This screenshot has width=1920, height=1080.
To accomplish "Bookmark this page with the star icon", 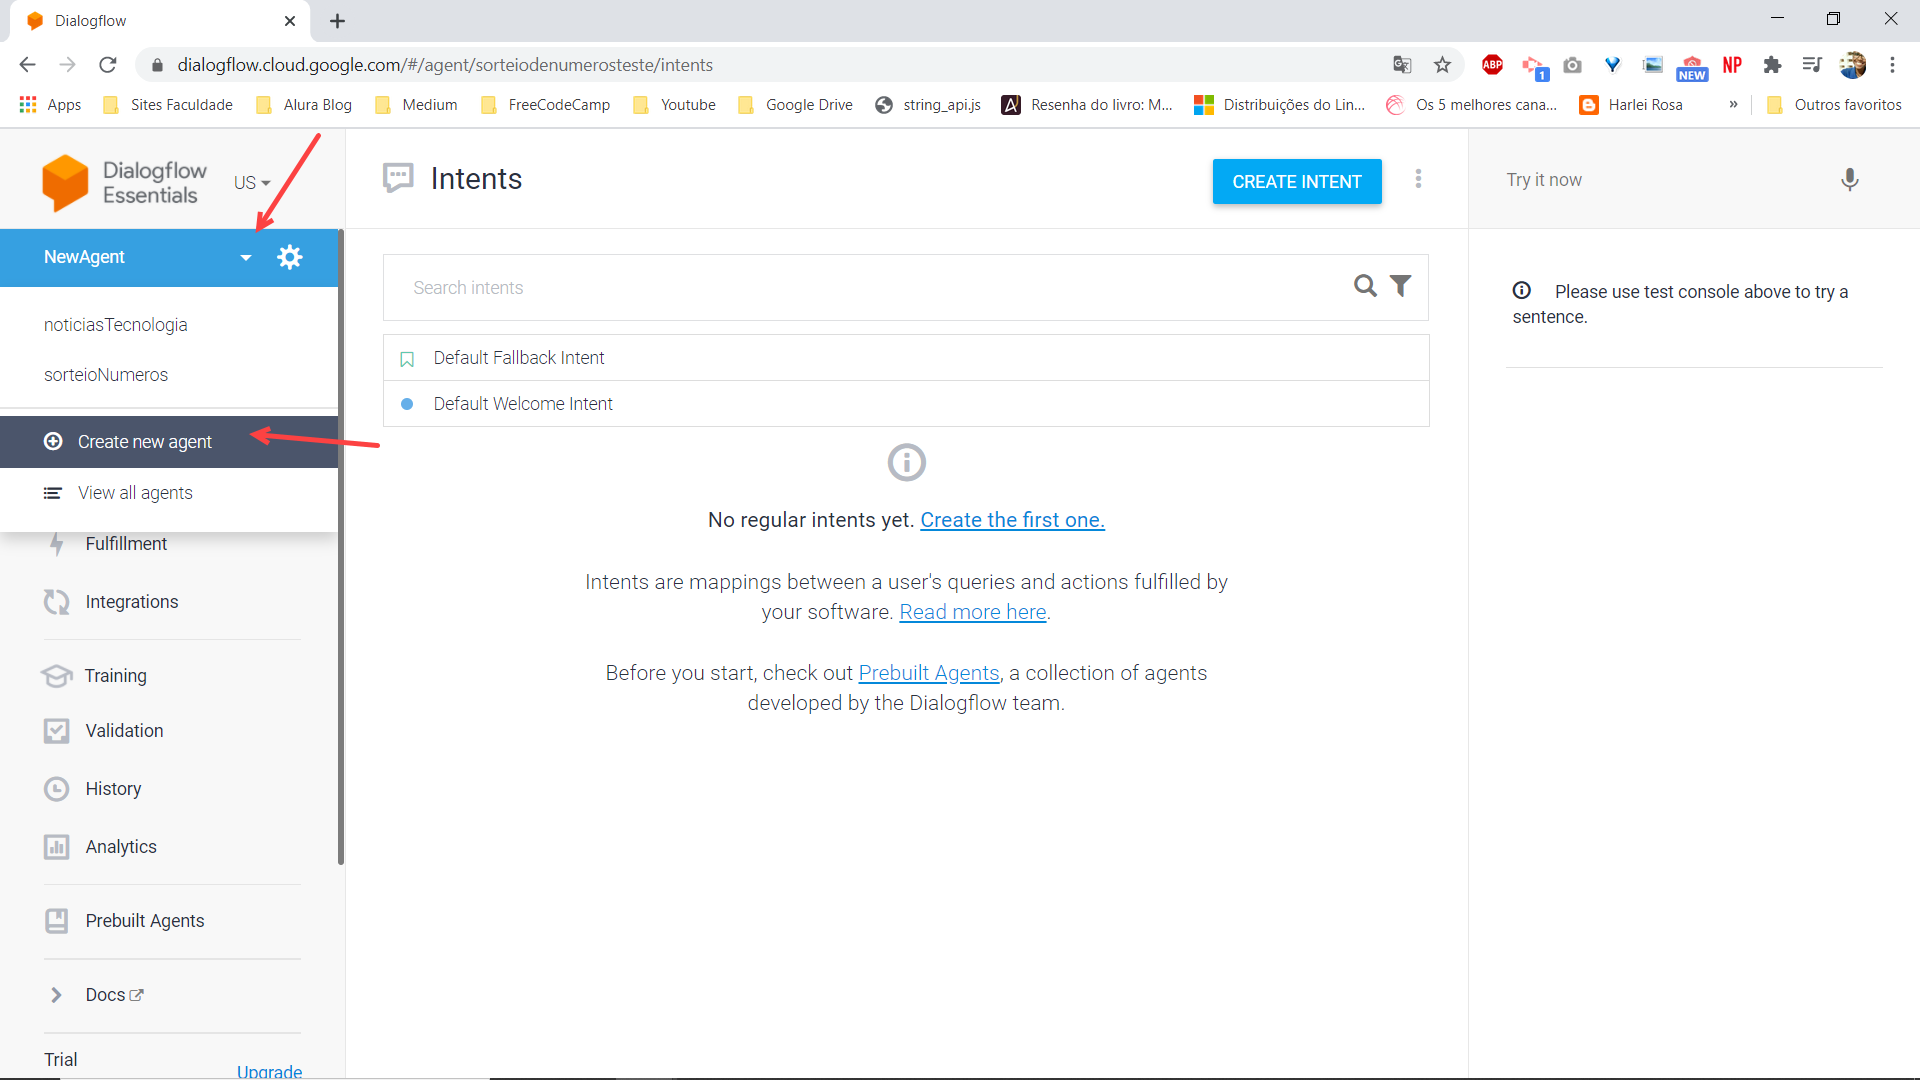I will (1442, 65).
